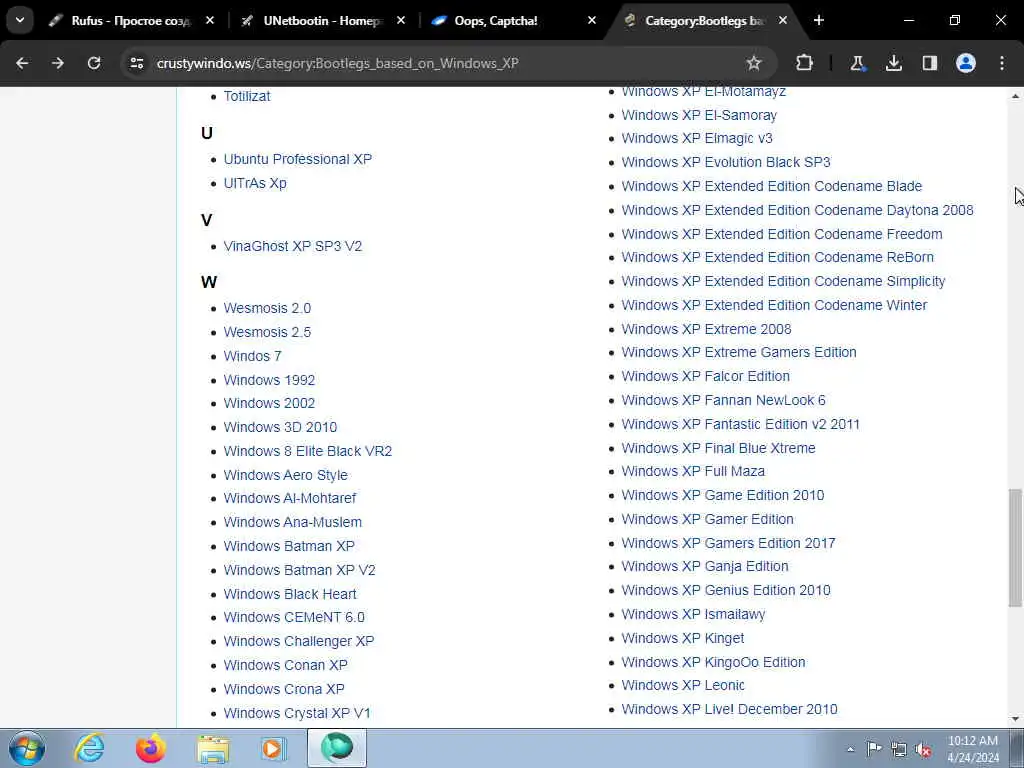Screen dimensions: 1024x768
Task: Open Windows CEMeNT 6.0 link
Action: point(294,617)
